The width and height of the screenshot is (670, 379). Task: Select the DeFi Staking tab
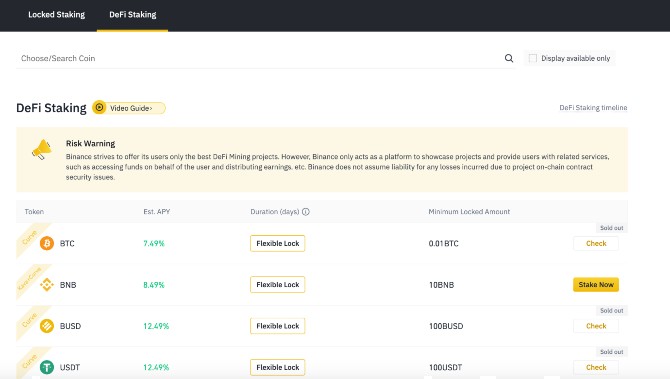click(x=132, y=15)
